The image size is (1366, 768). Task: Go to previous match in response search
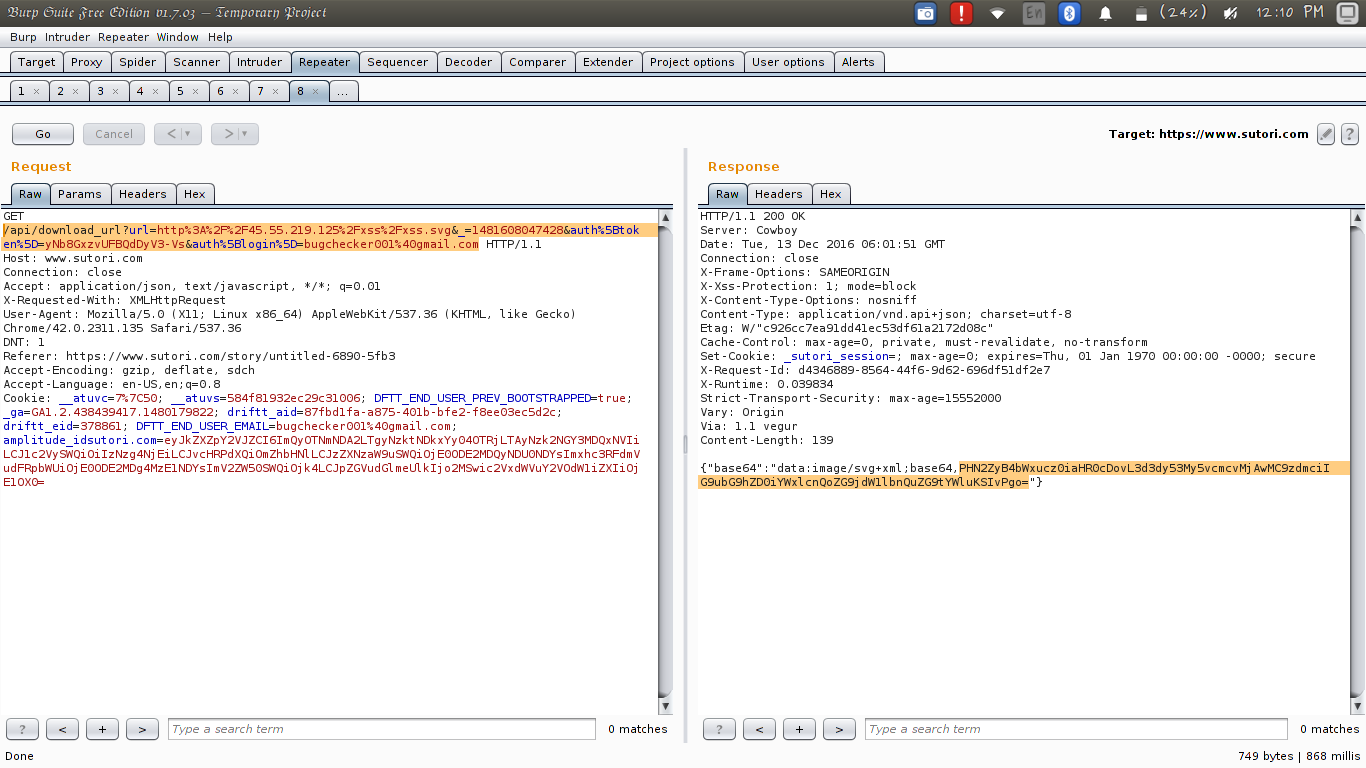click(759, 729)
